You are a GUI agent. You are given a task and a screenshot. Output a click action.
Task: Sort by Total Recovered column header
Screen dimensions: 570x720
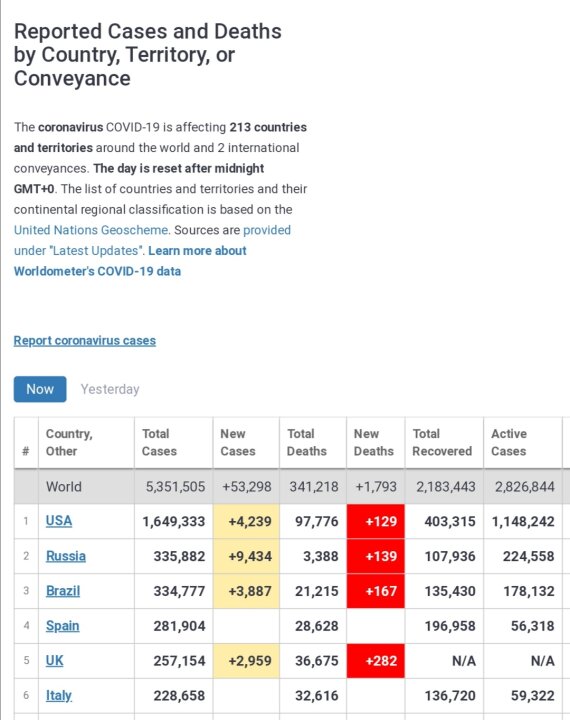pyautogui.click(x=444, y=443)
